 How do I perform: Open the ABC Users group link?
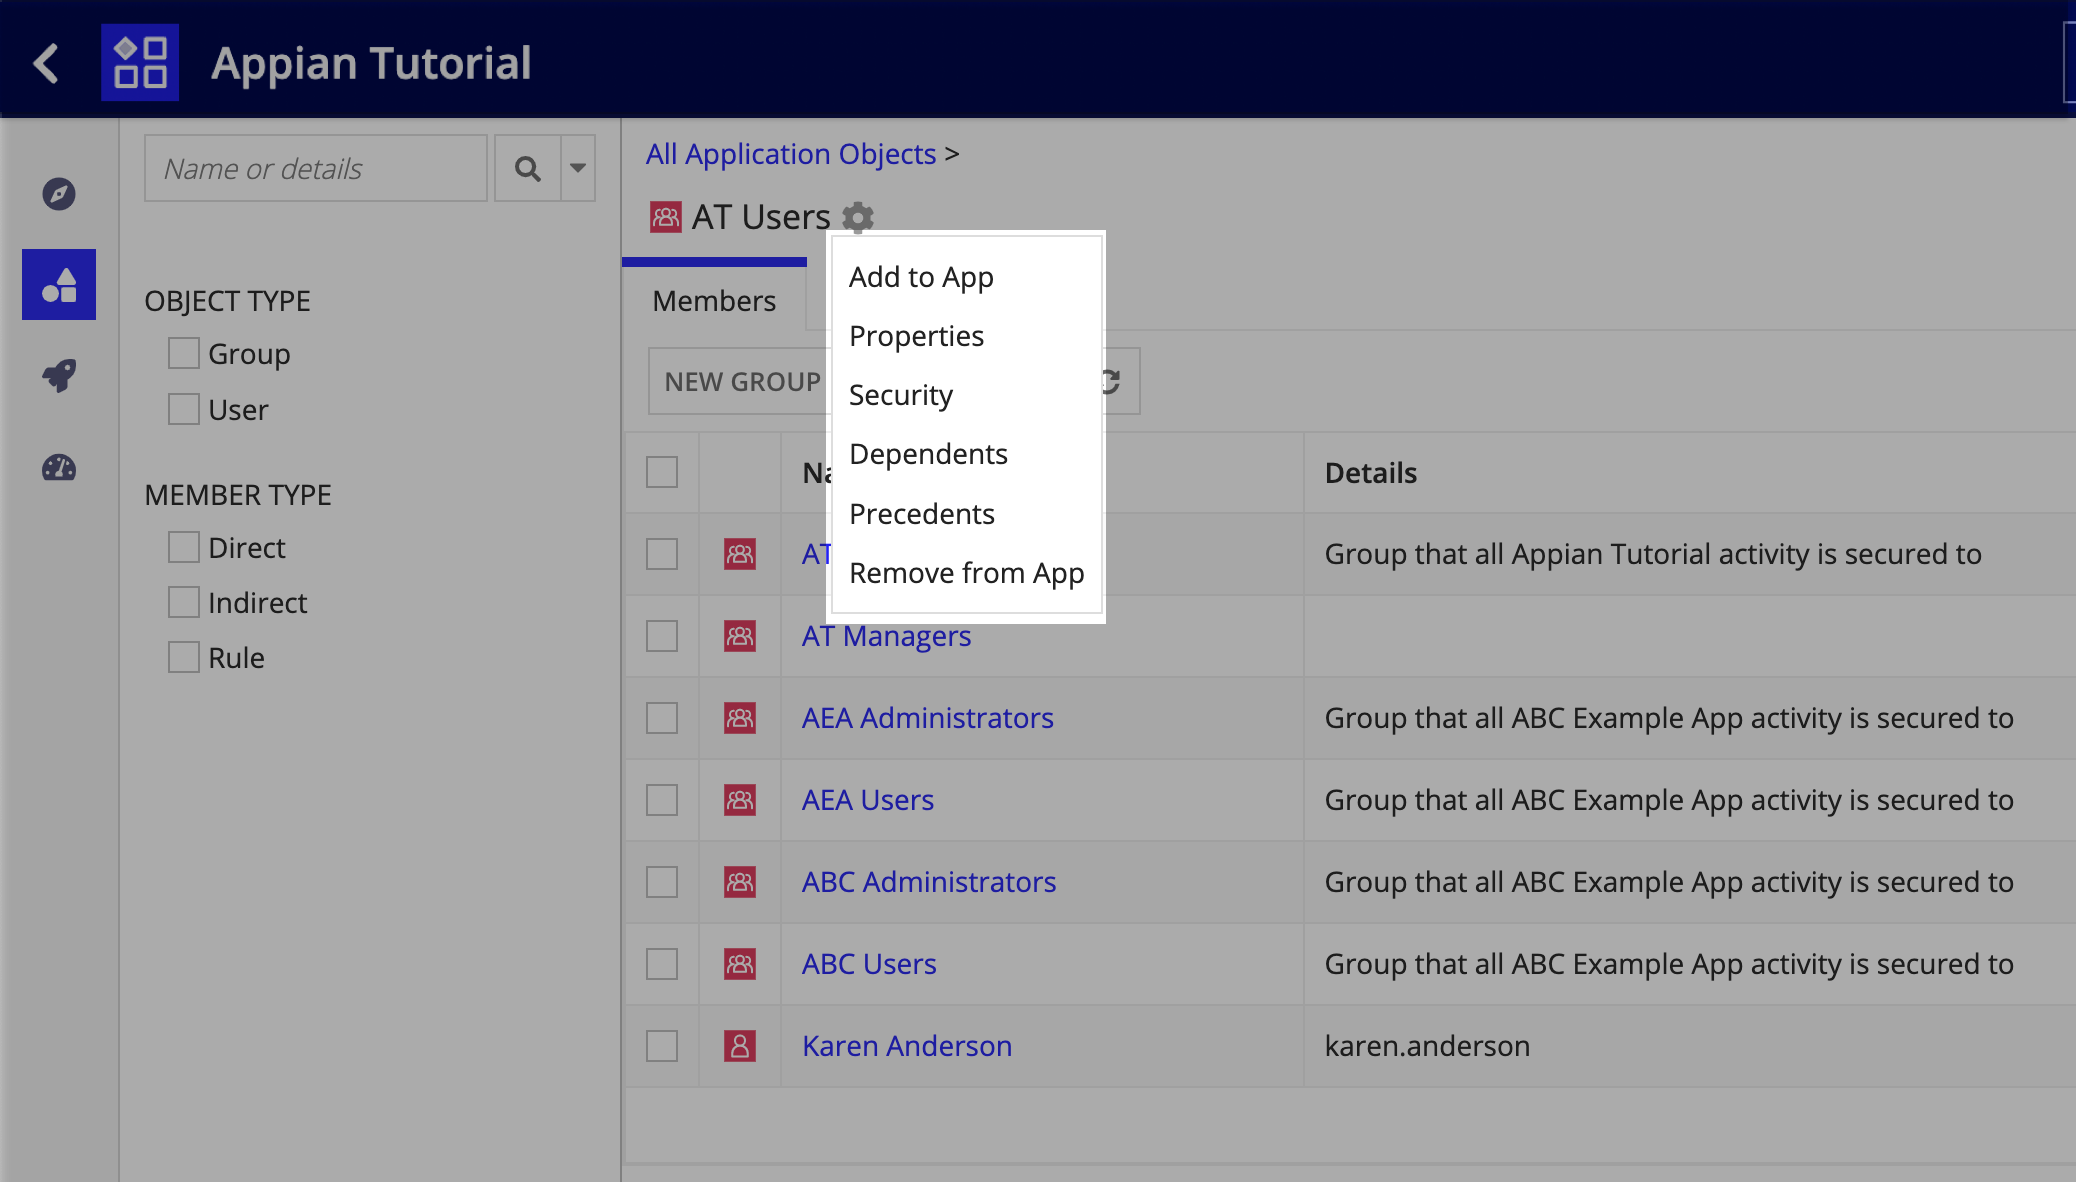(869, 964)
